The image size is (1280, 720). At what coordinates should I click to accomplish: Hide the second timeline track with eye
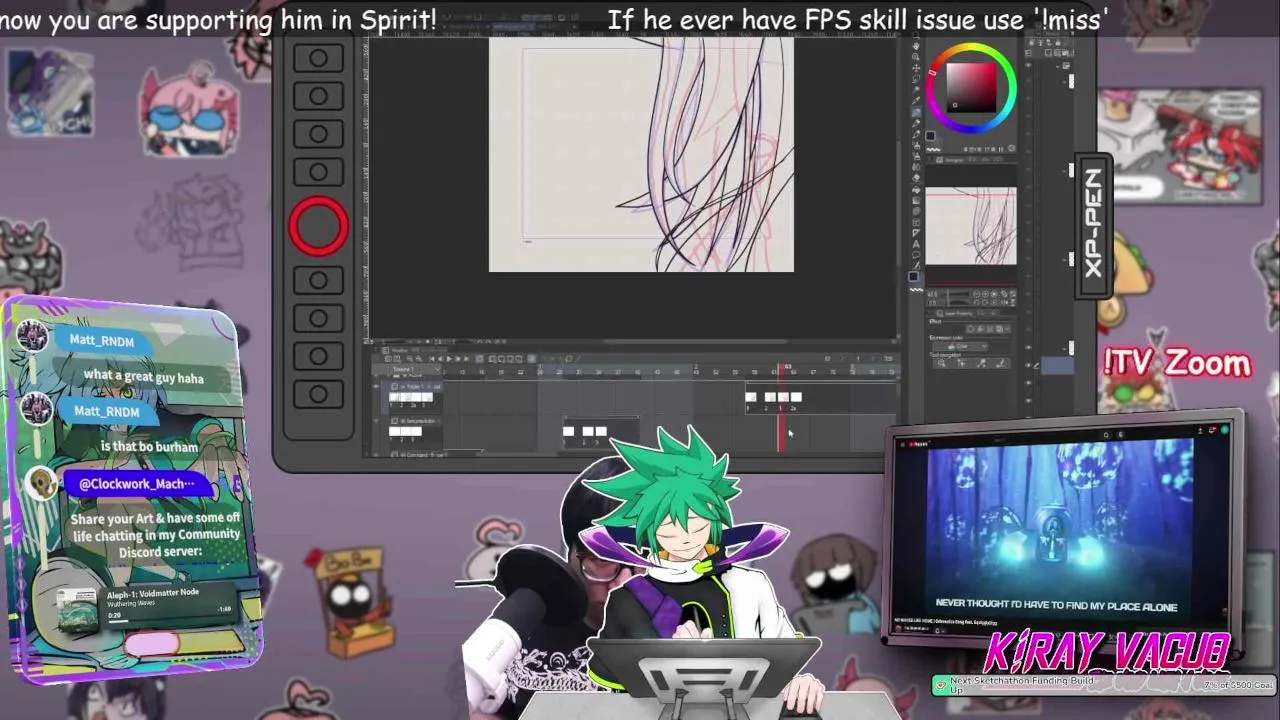[x=376, y=421]
